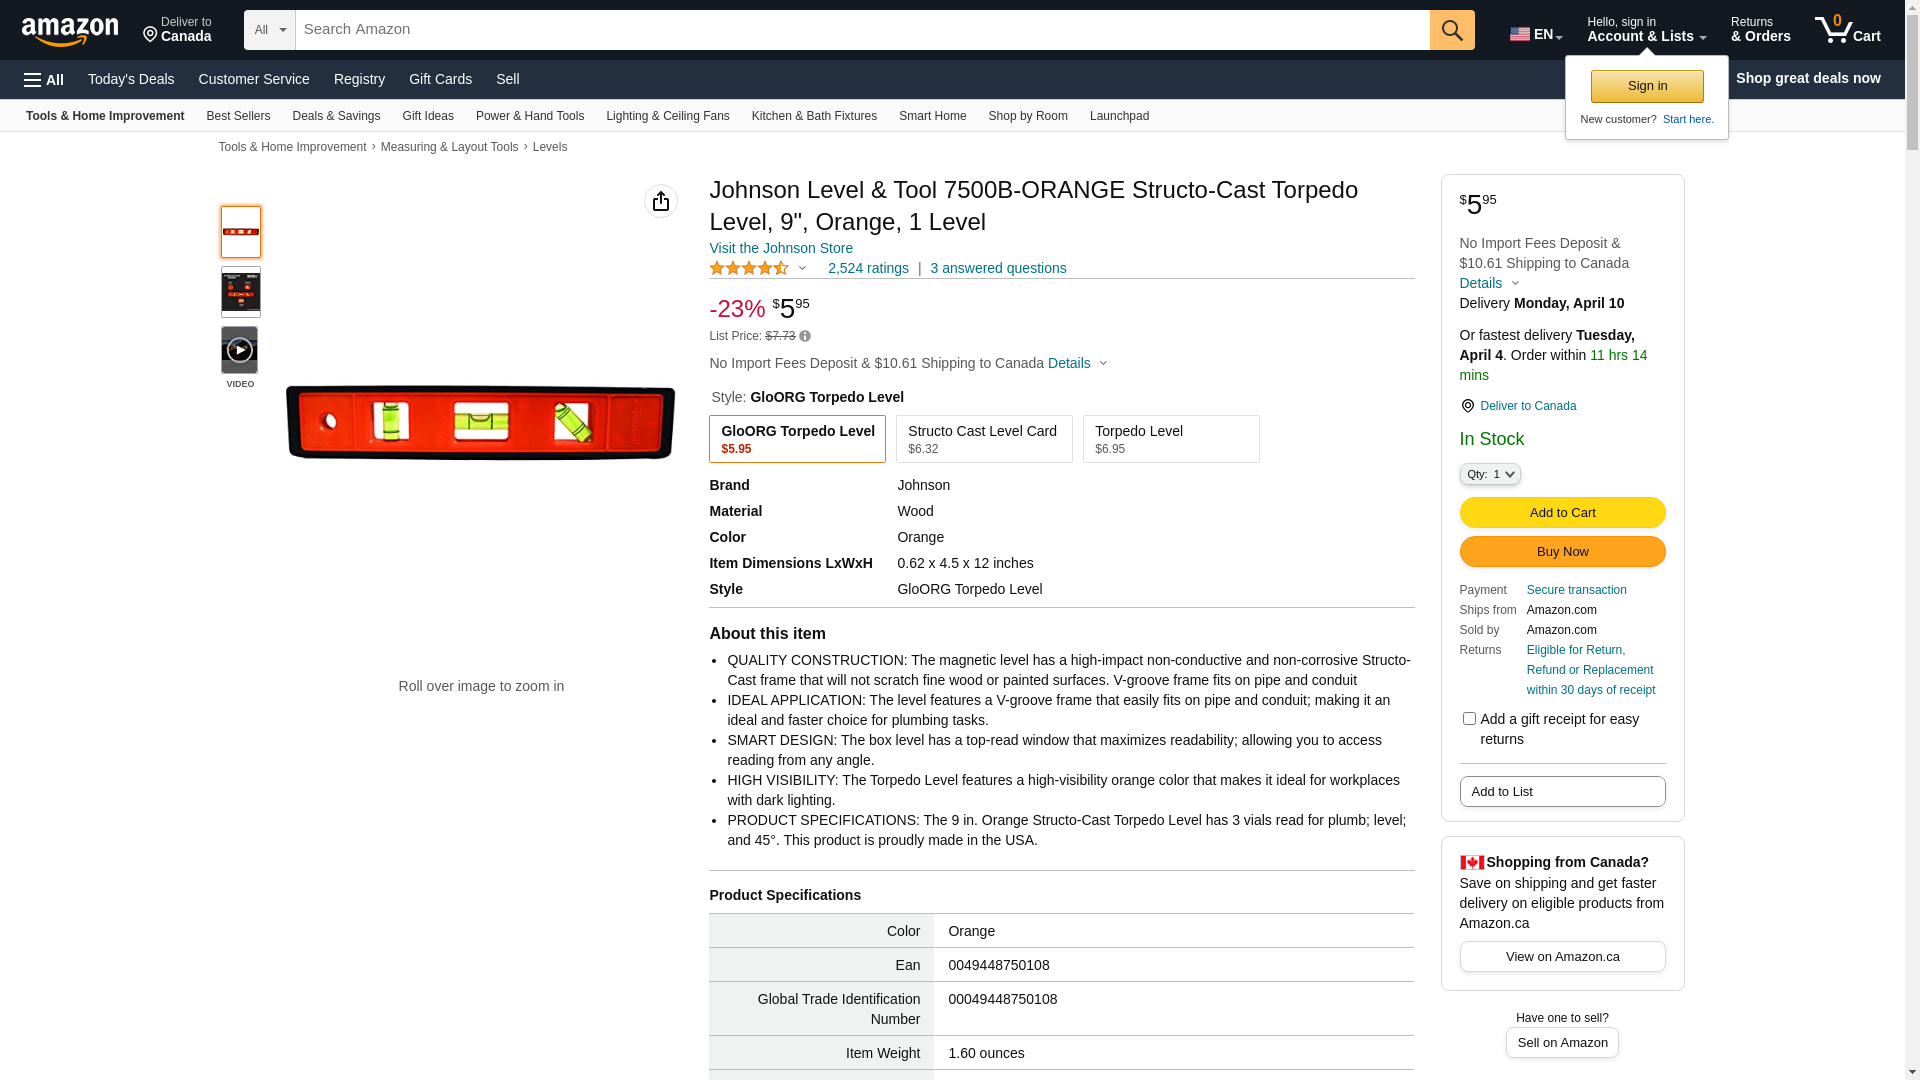
Task: Open the Visit the Johnson Store link
Action: pos(781,248)
